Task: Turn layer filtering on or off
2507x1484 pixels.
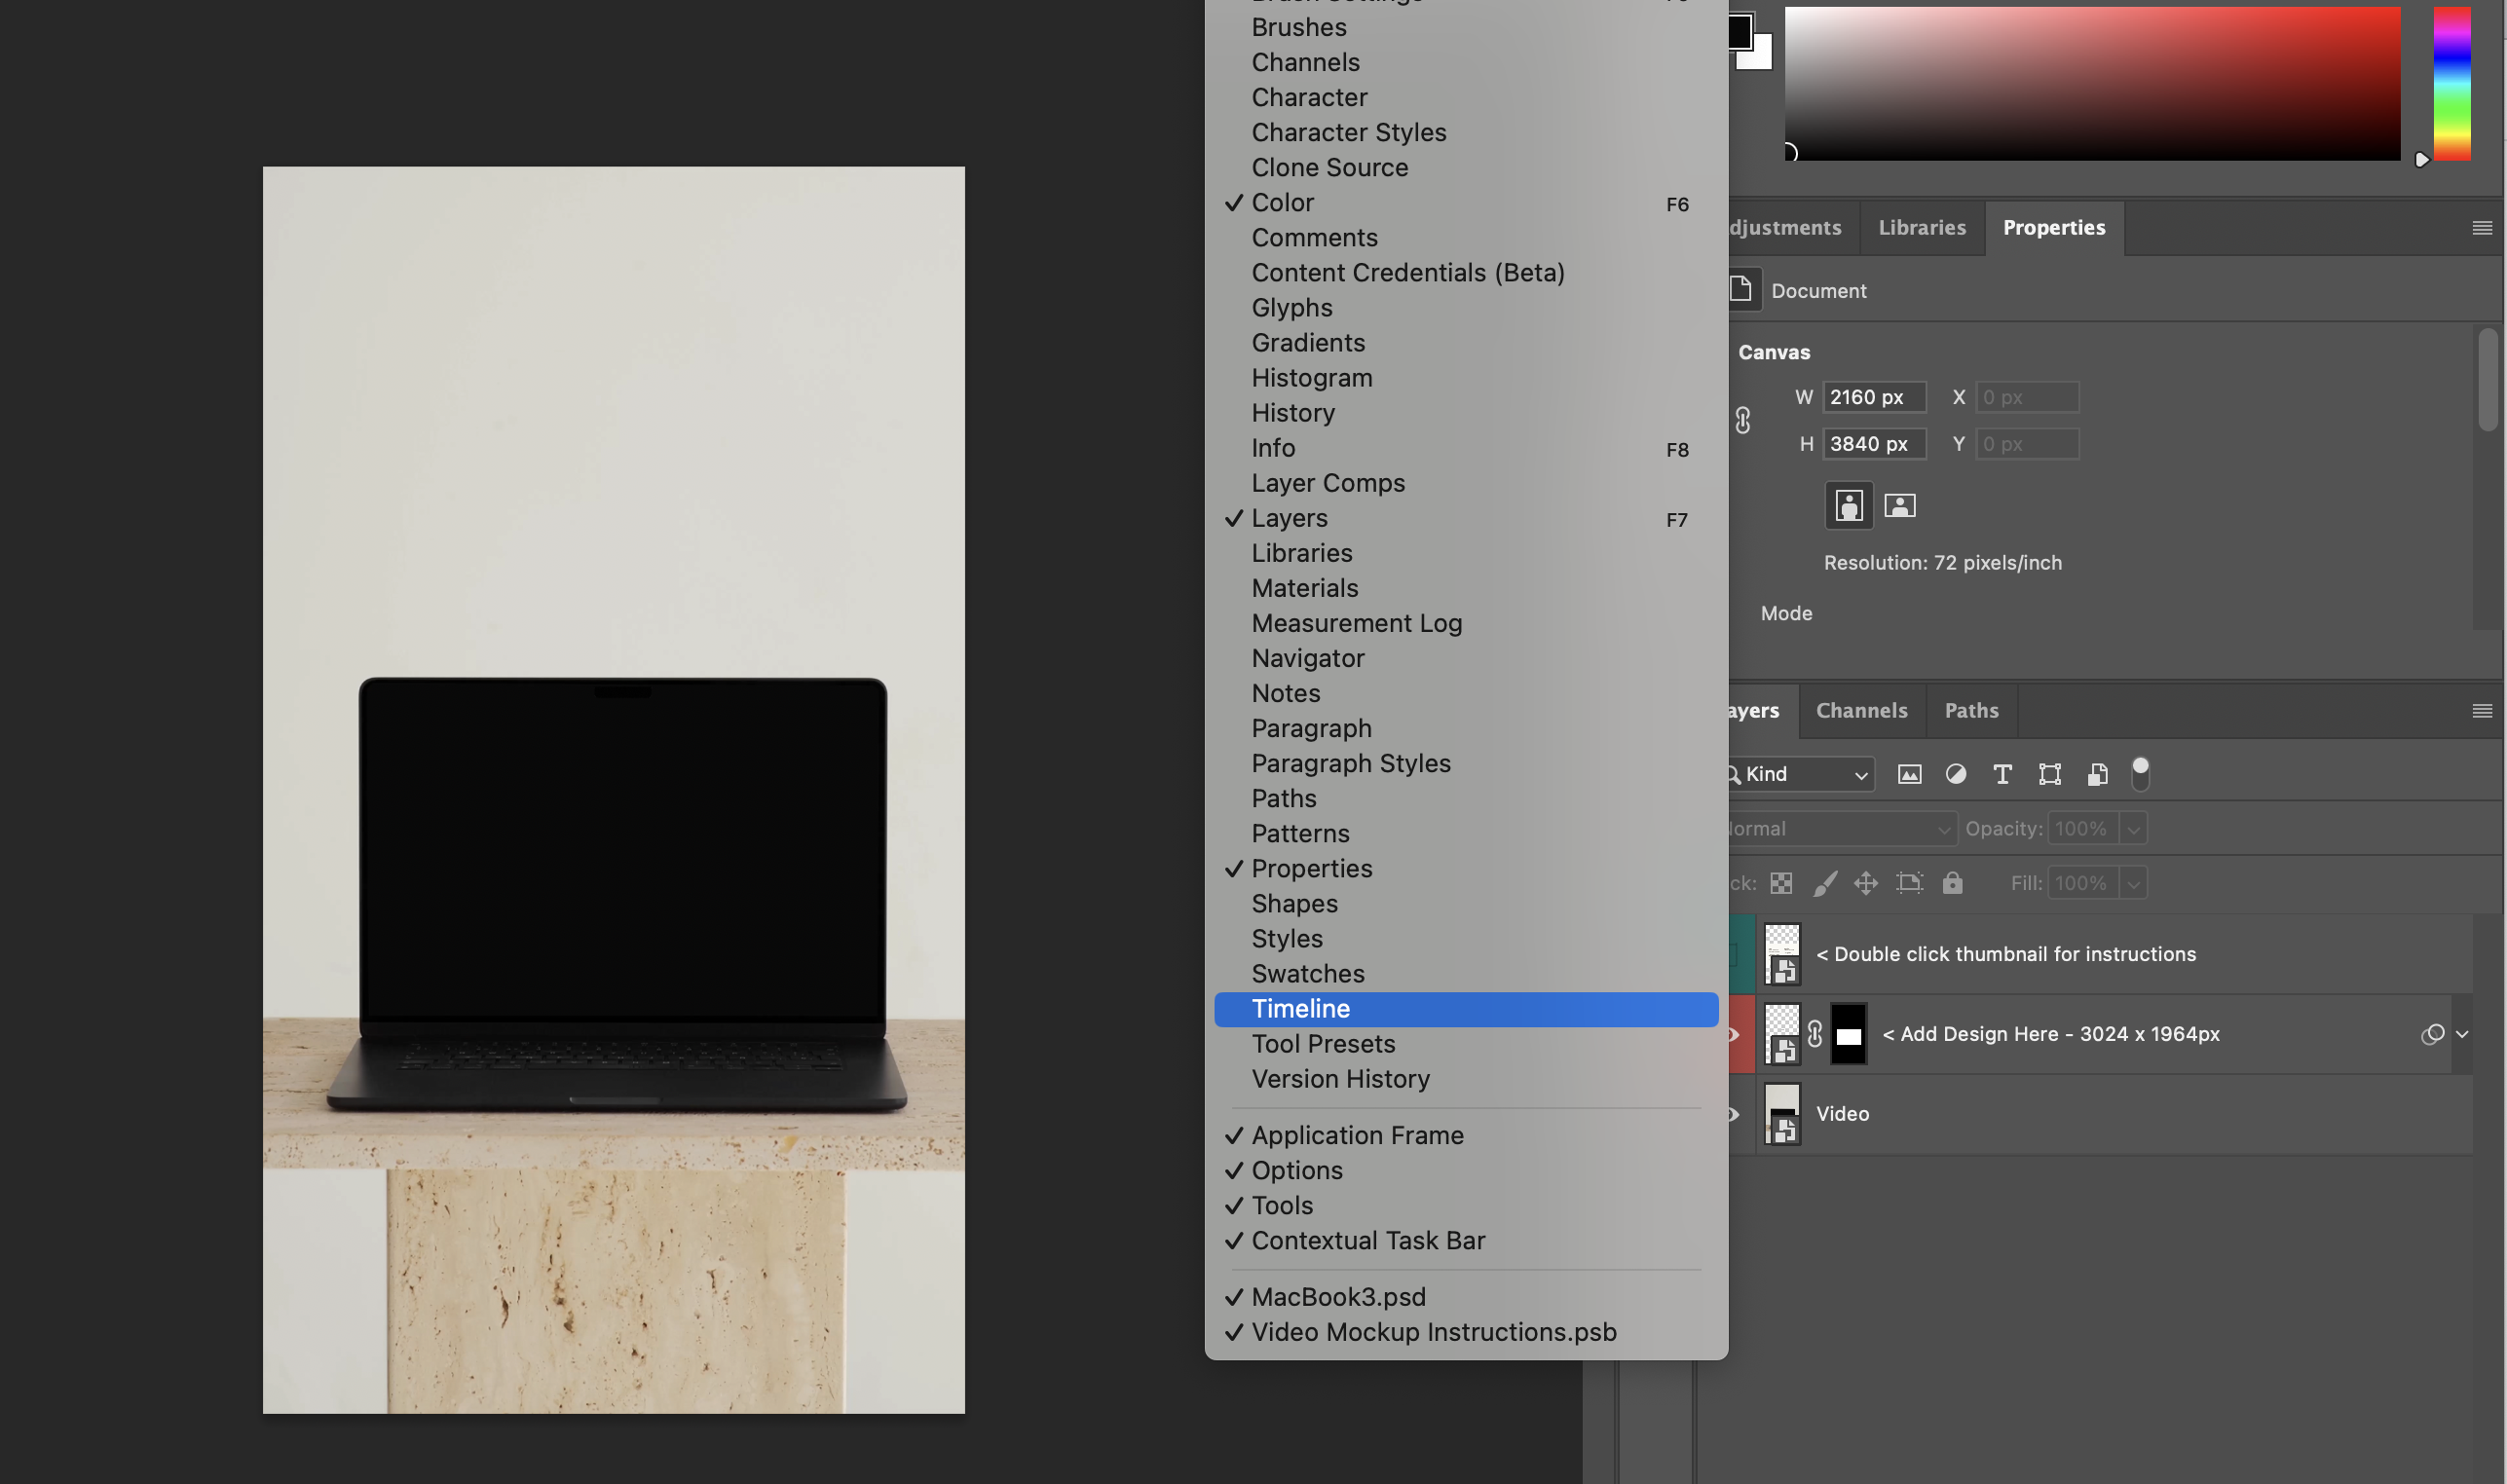Action: tap(2140, 773)
